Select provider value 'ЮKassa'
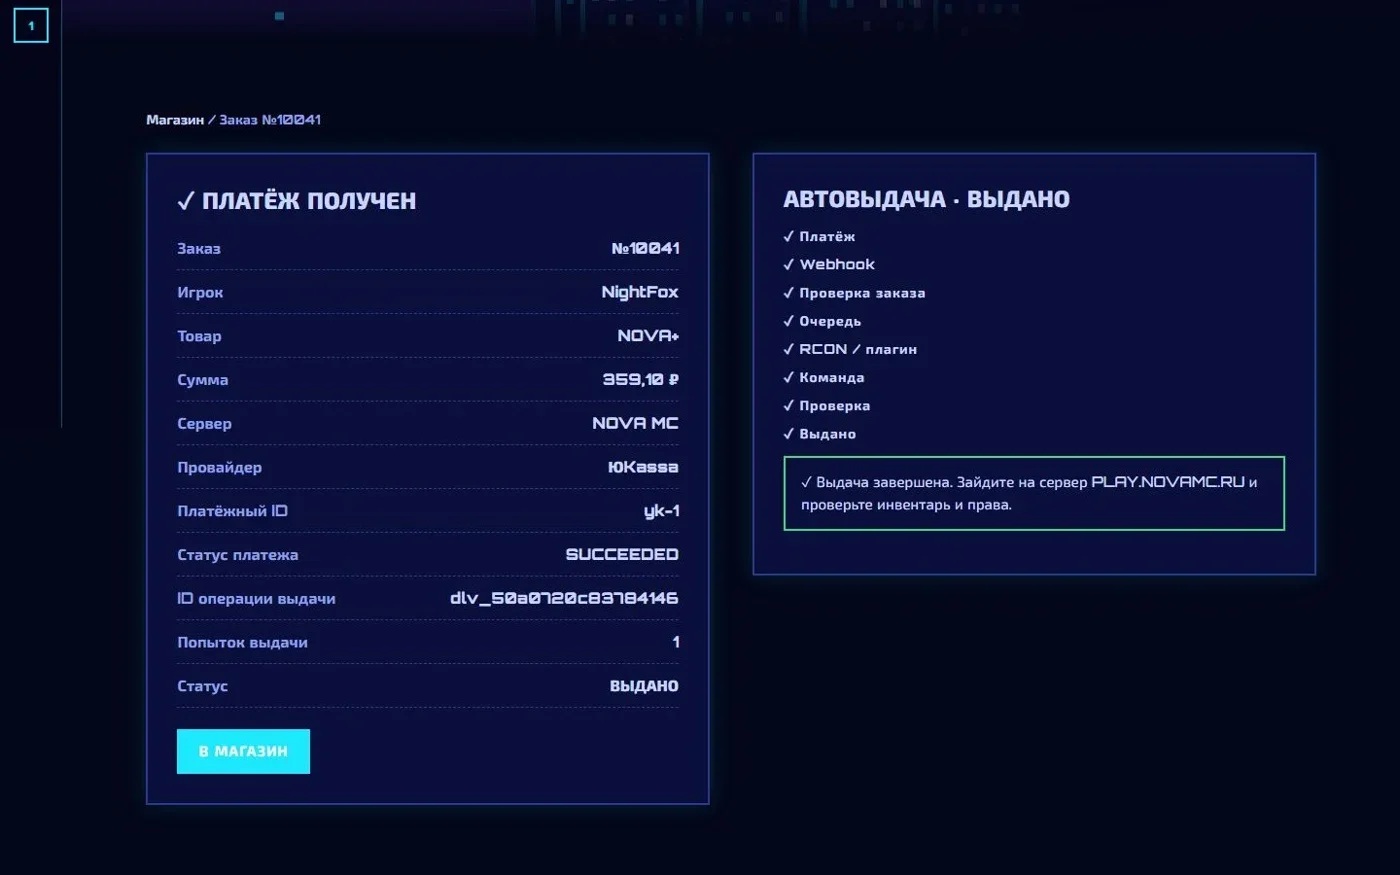1400x875 pixels. [x=643, y=467]
